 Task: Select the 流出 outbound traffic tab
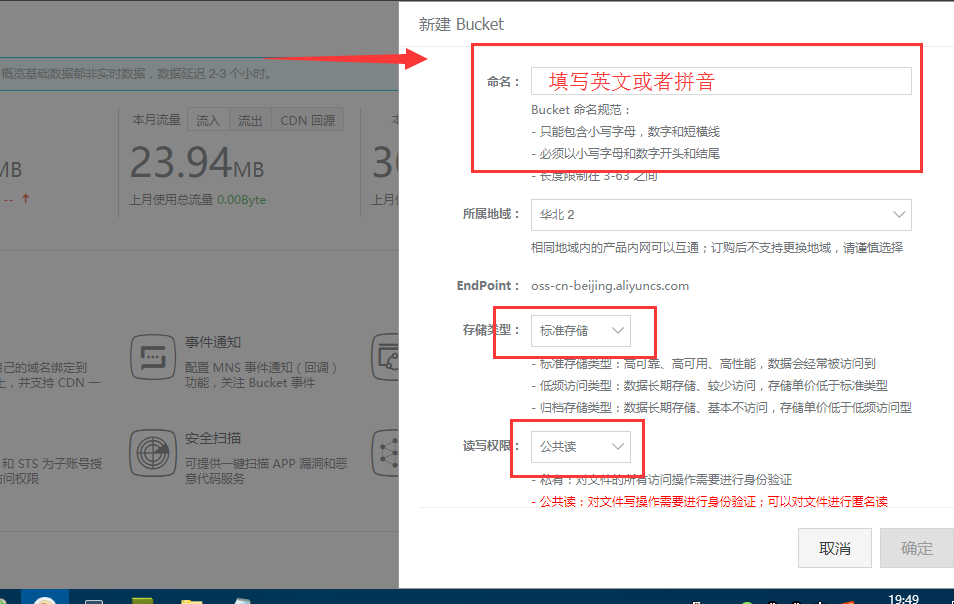pyautogui.click(x=250, y=120)
